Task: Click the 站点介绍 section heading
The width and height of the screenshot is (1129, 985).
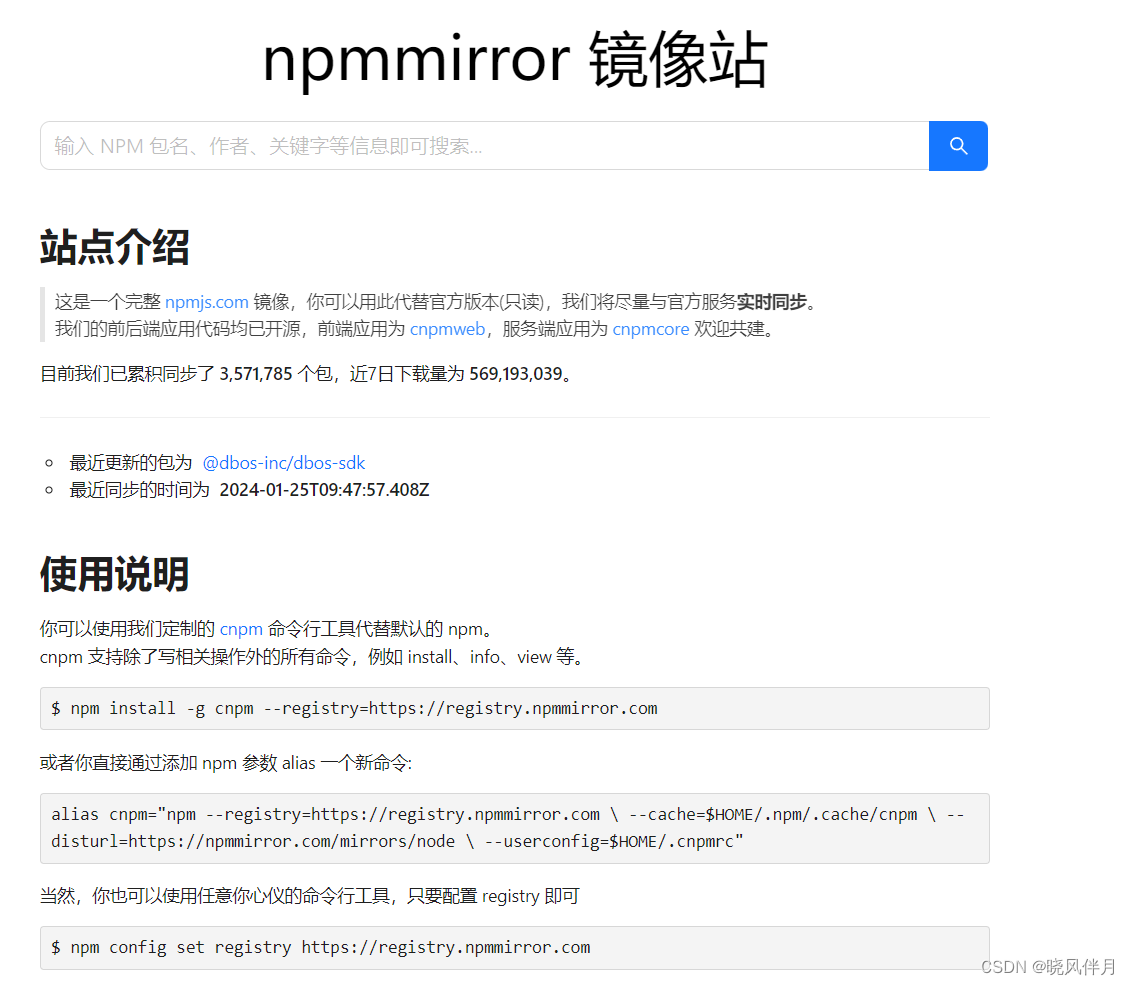Action: point(113,248)
